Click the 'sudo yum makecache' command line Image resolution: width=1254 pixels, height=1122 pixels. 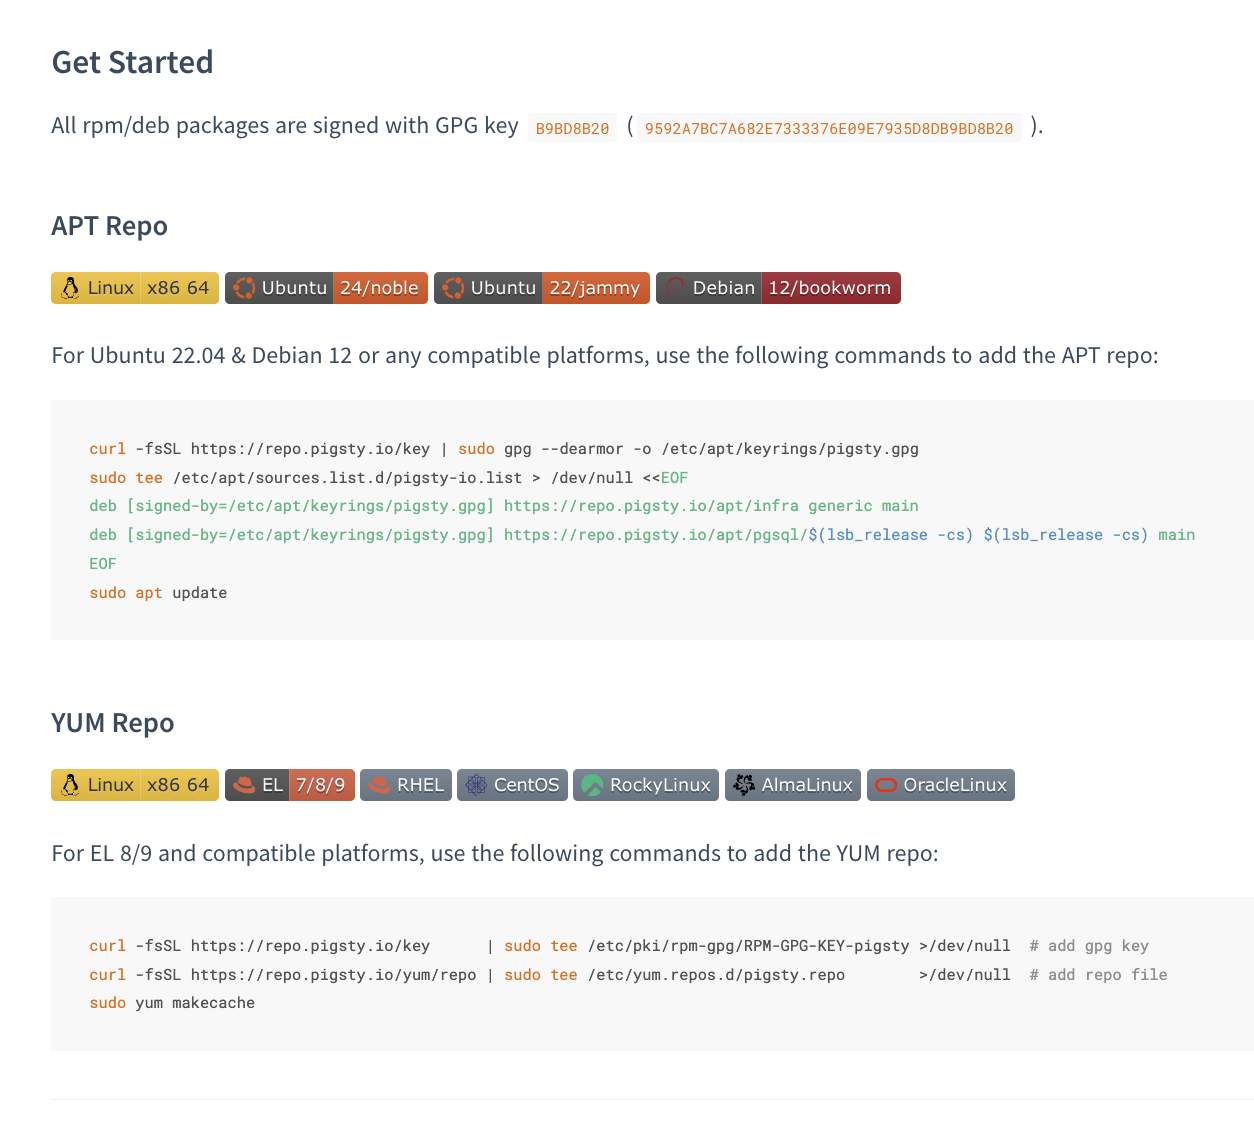172,1003
